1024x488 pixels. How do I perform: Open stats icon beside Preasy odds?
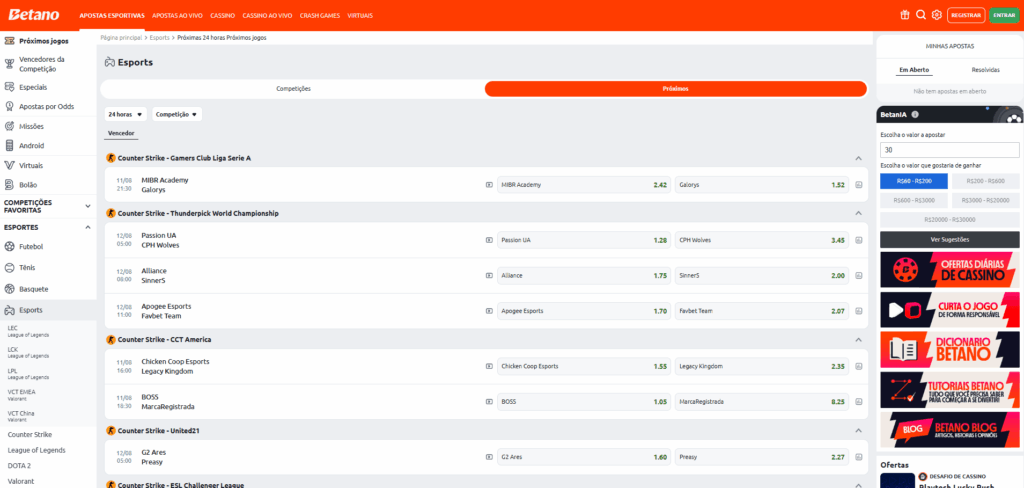(x=859, y=457)
